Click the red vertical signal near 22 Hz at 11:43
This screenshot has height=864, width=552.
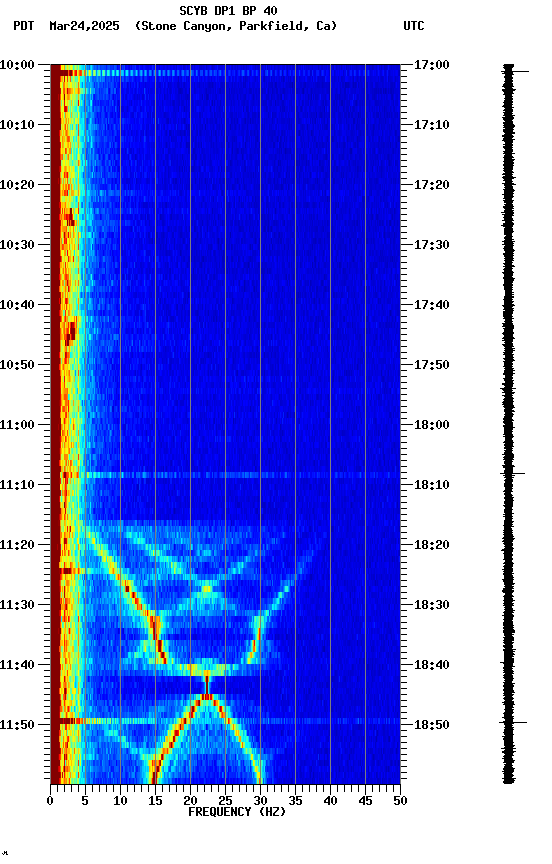click(207, 685)
